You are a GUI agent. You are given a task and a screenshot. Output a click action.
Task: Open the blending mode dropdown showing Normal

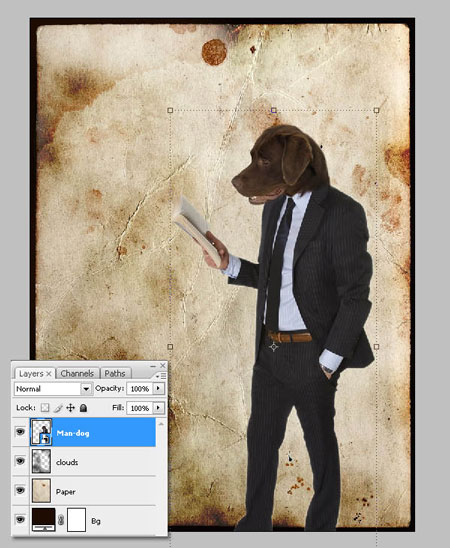[x=53, y=389]
